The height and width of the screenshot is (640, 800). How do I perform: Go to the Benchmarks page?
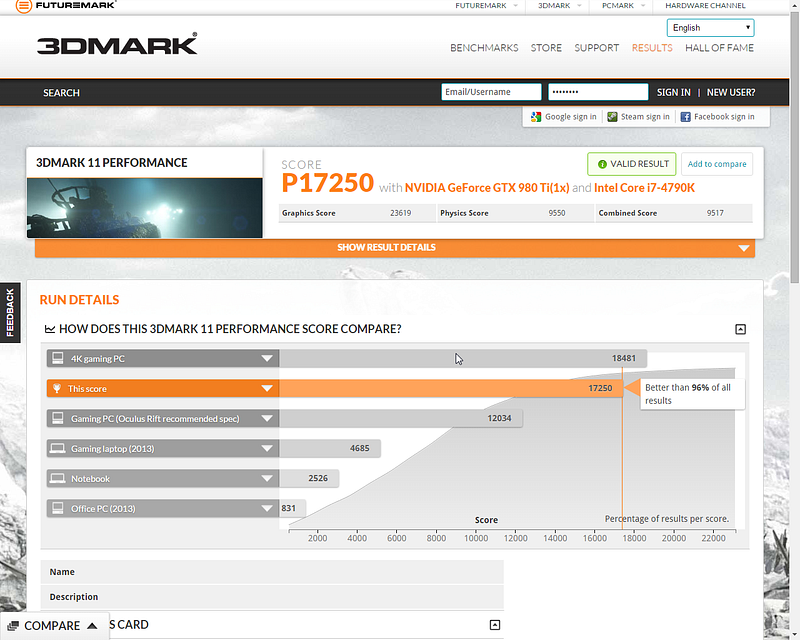click(x=484, y=48)
